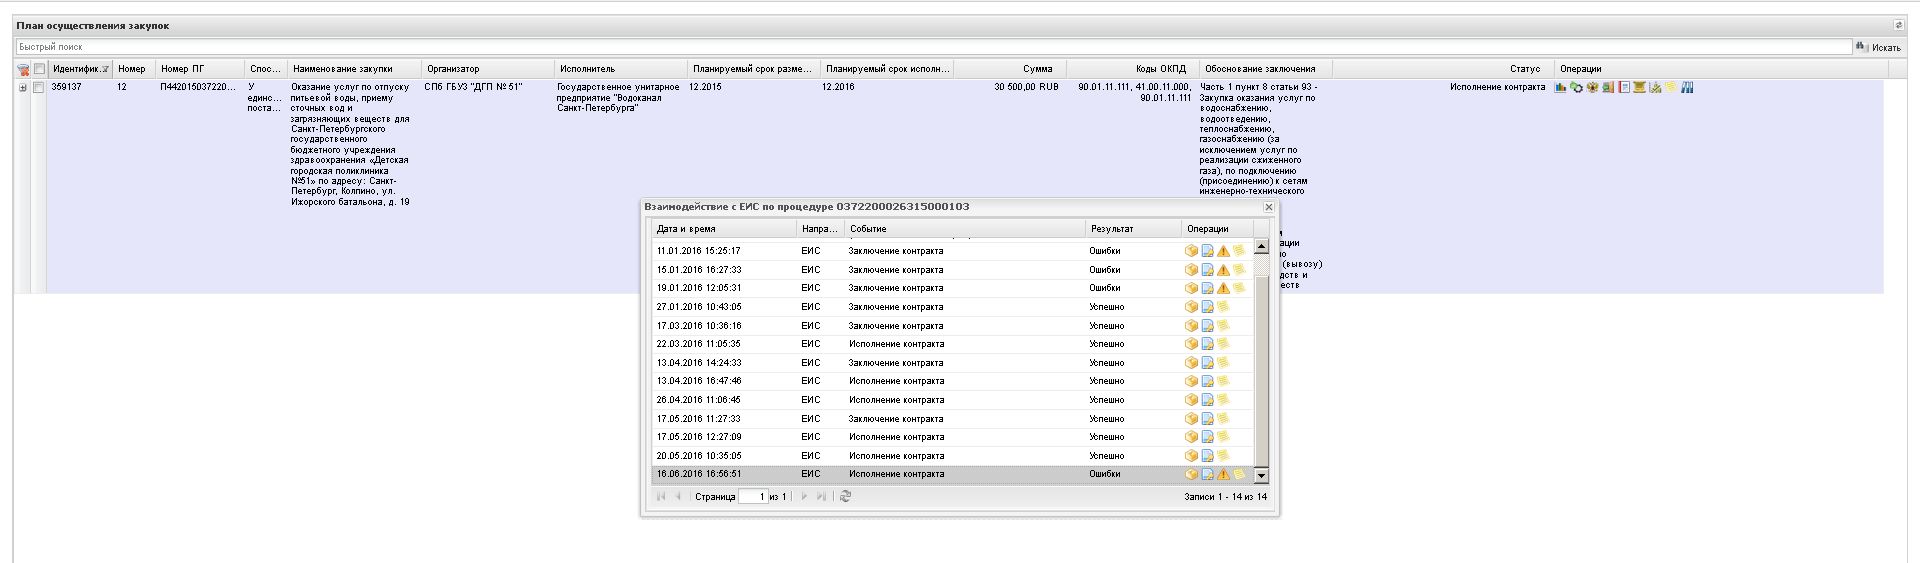Screen dimensions: 1920x563
Task: Click the note icon for 26.04.2016 11:06:45 event
Action: [1222, 399]
